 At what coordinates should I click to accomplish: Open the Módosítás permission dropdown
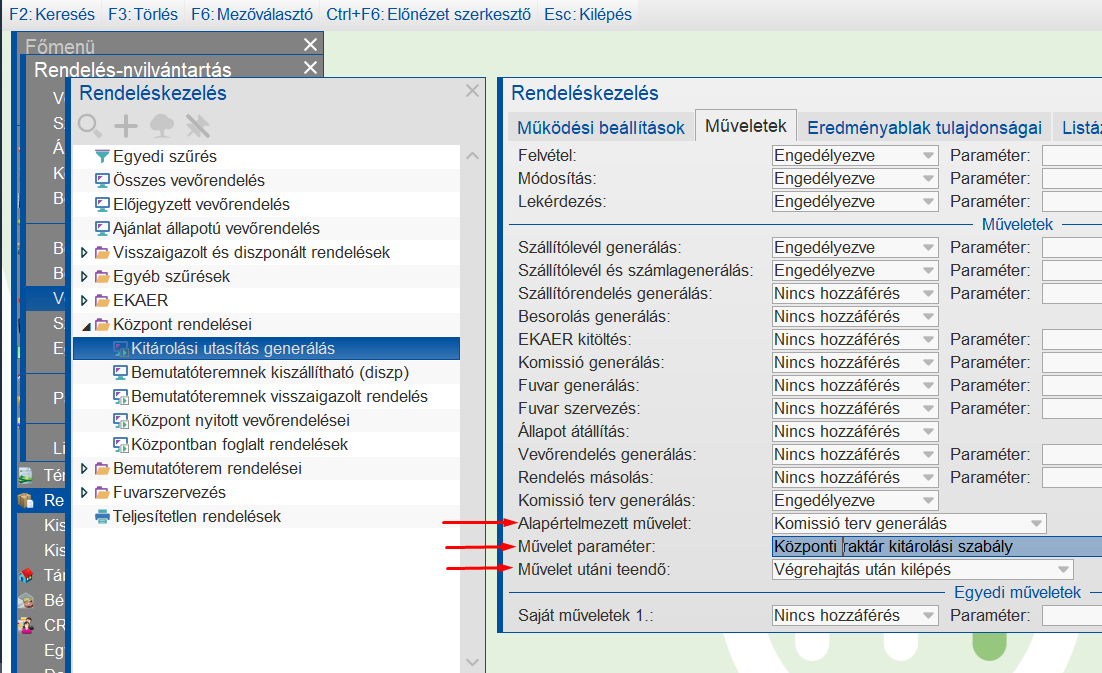point(855,178)
